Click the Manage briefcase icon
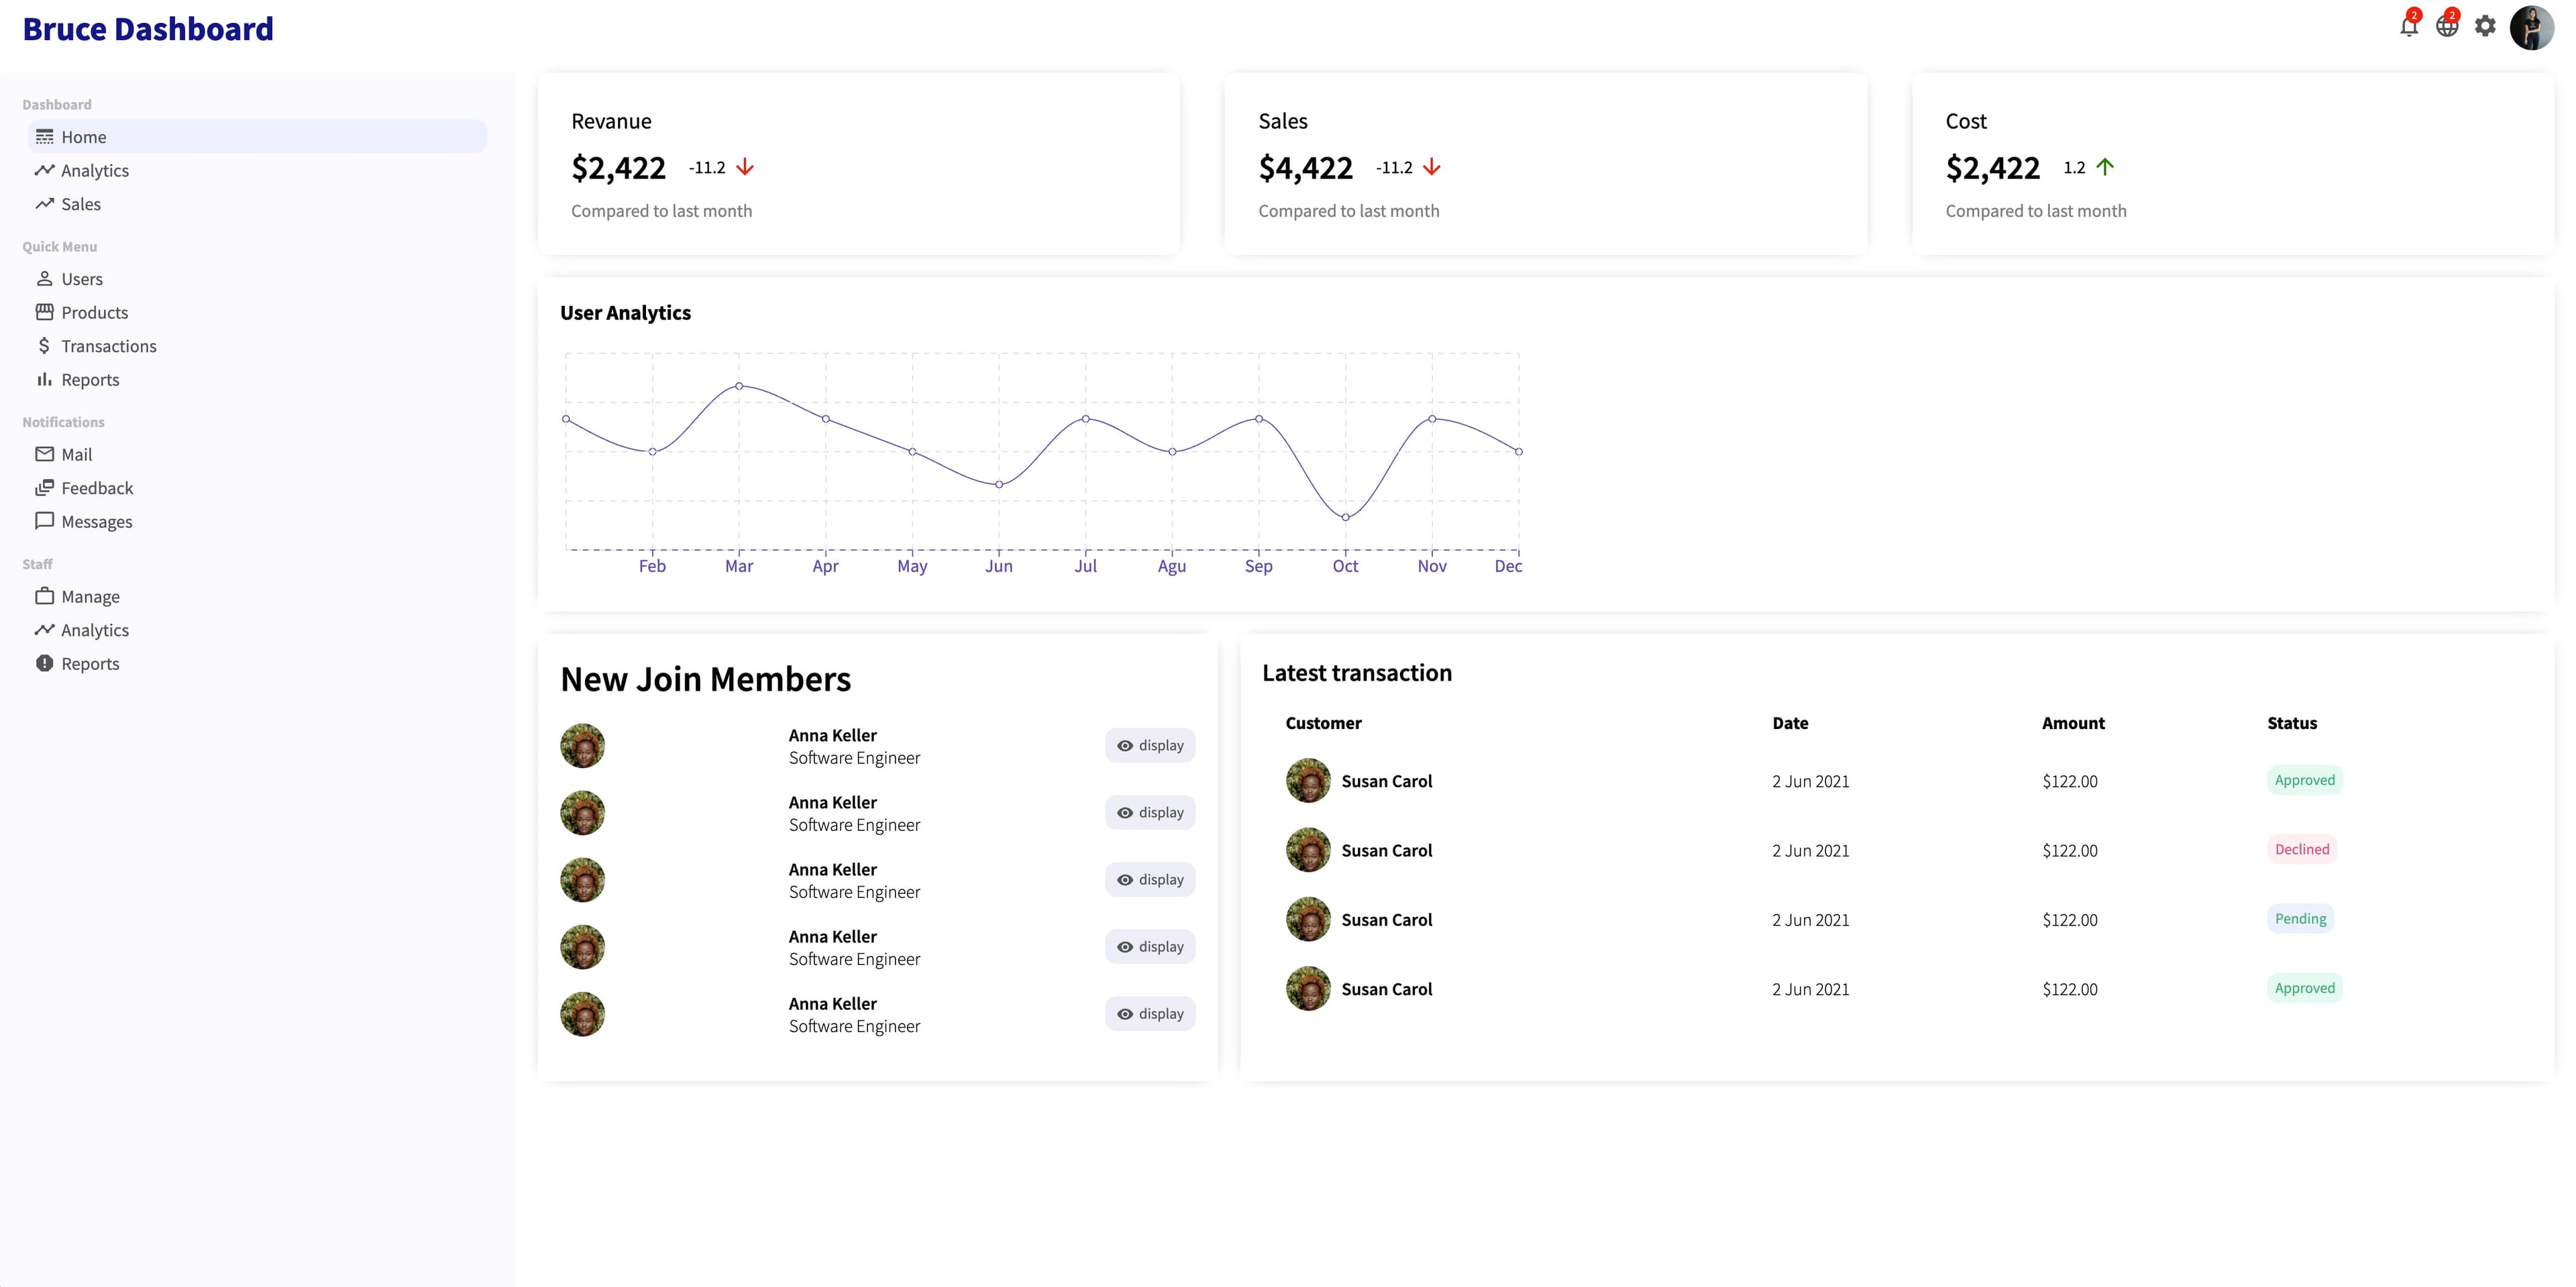 [x=44, y=596]
